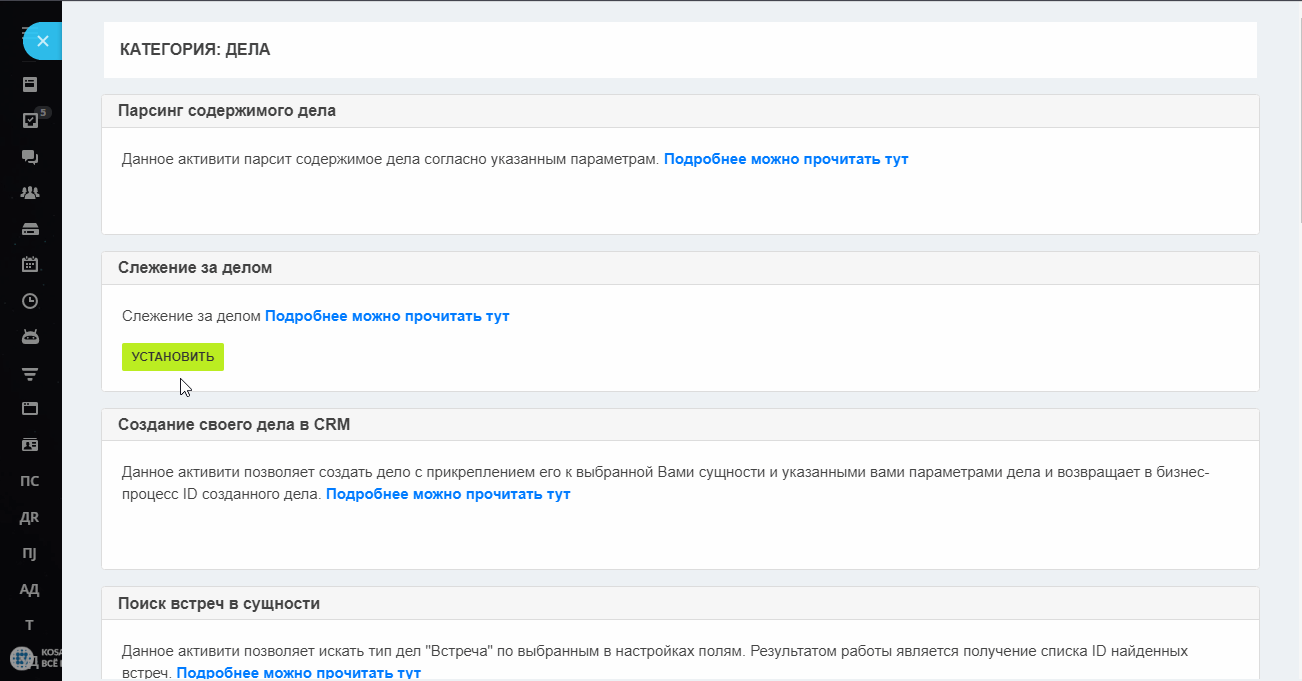Select the ПС sidebar item
1302x681 pixels.
click(x=30, y=481)
